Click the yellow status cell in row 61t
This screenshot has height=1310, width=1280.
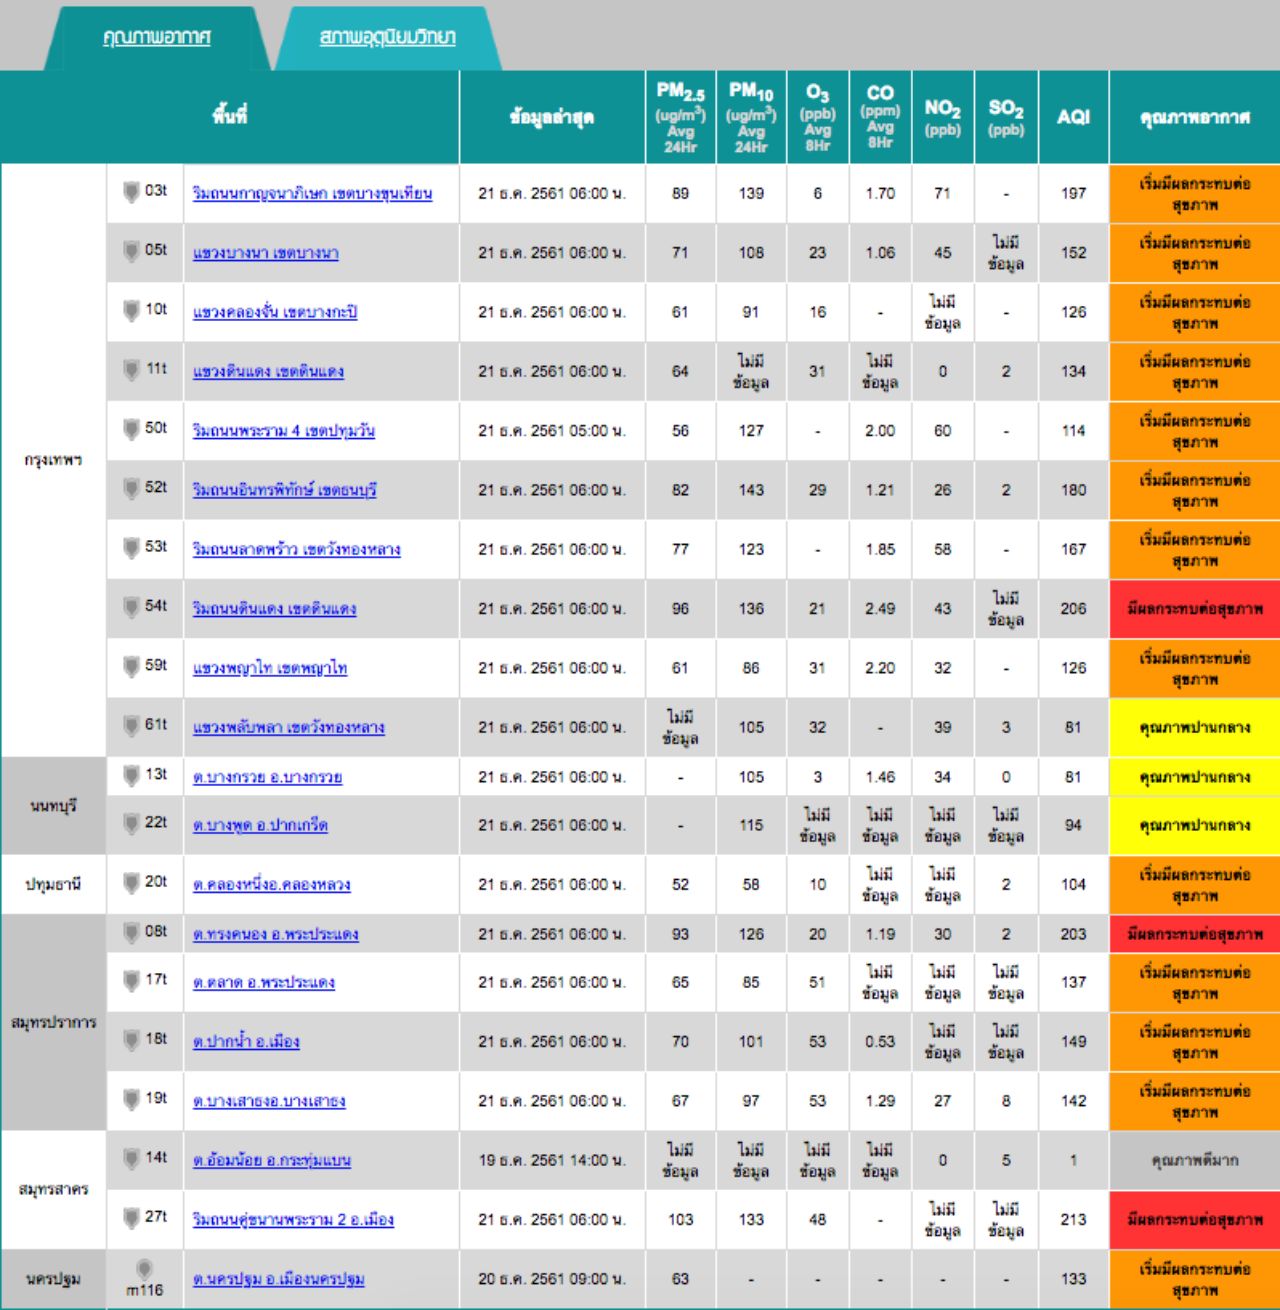point(1194,727)
